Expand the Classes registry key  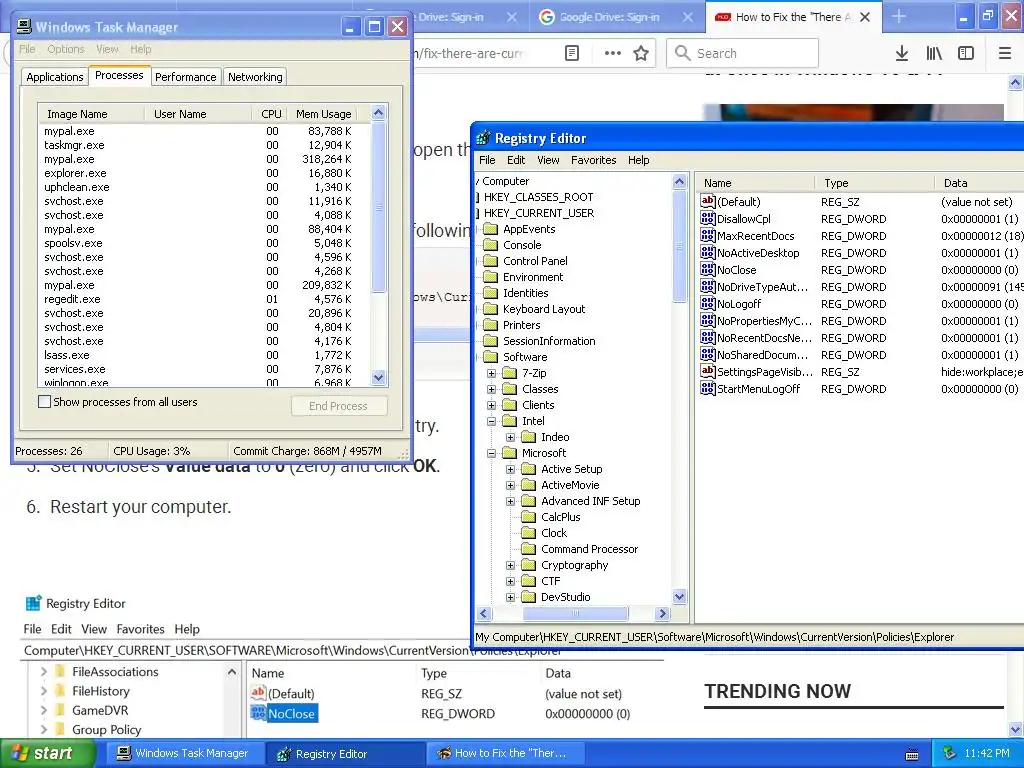pyautogui.click(x=492, y=389)
